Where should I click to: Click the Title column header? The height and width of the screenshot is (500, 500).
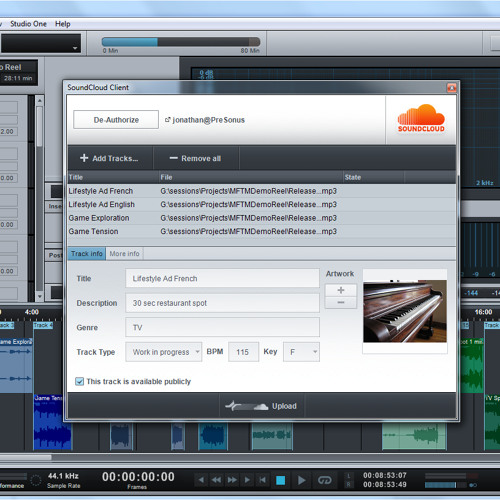(113, 177)
